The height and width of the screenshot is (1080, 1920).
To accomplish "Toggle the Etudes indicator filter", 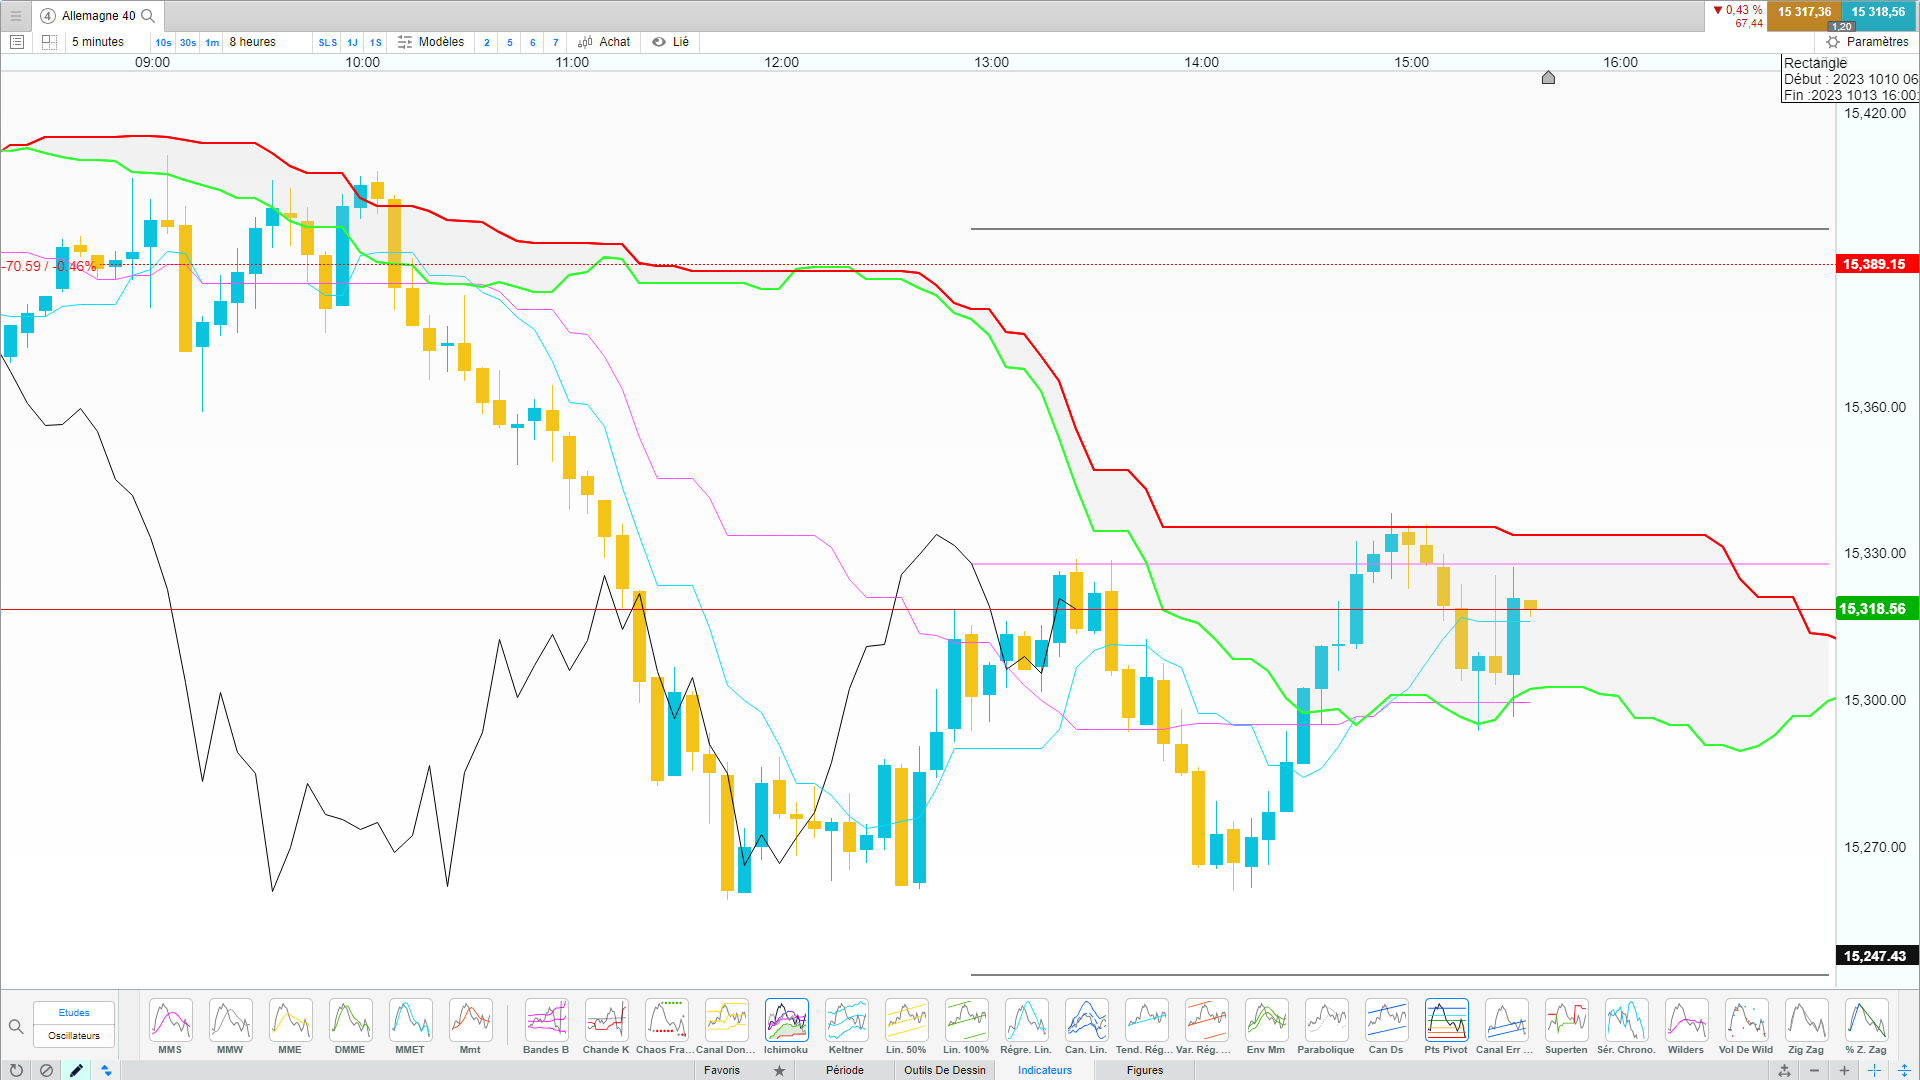I will (74, 1013).
